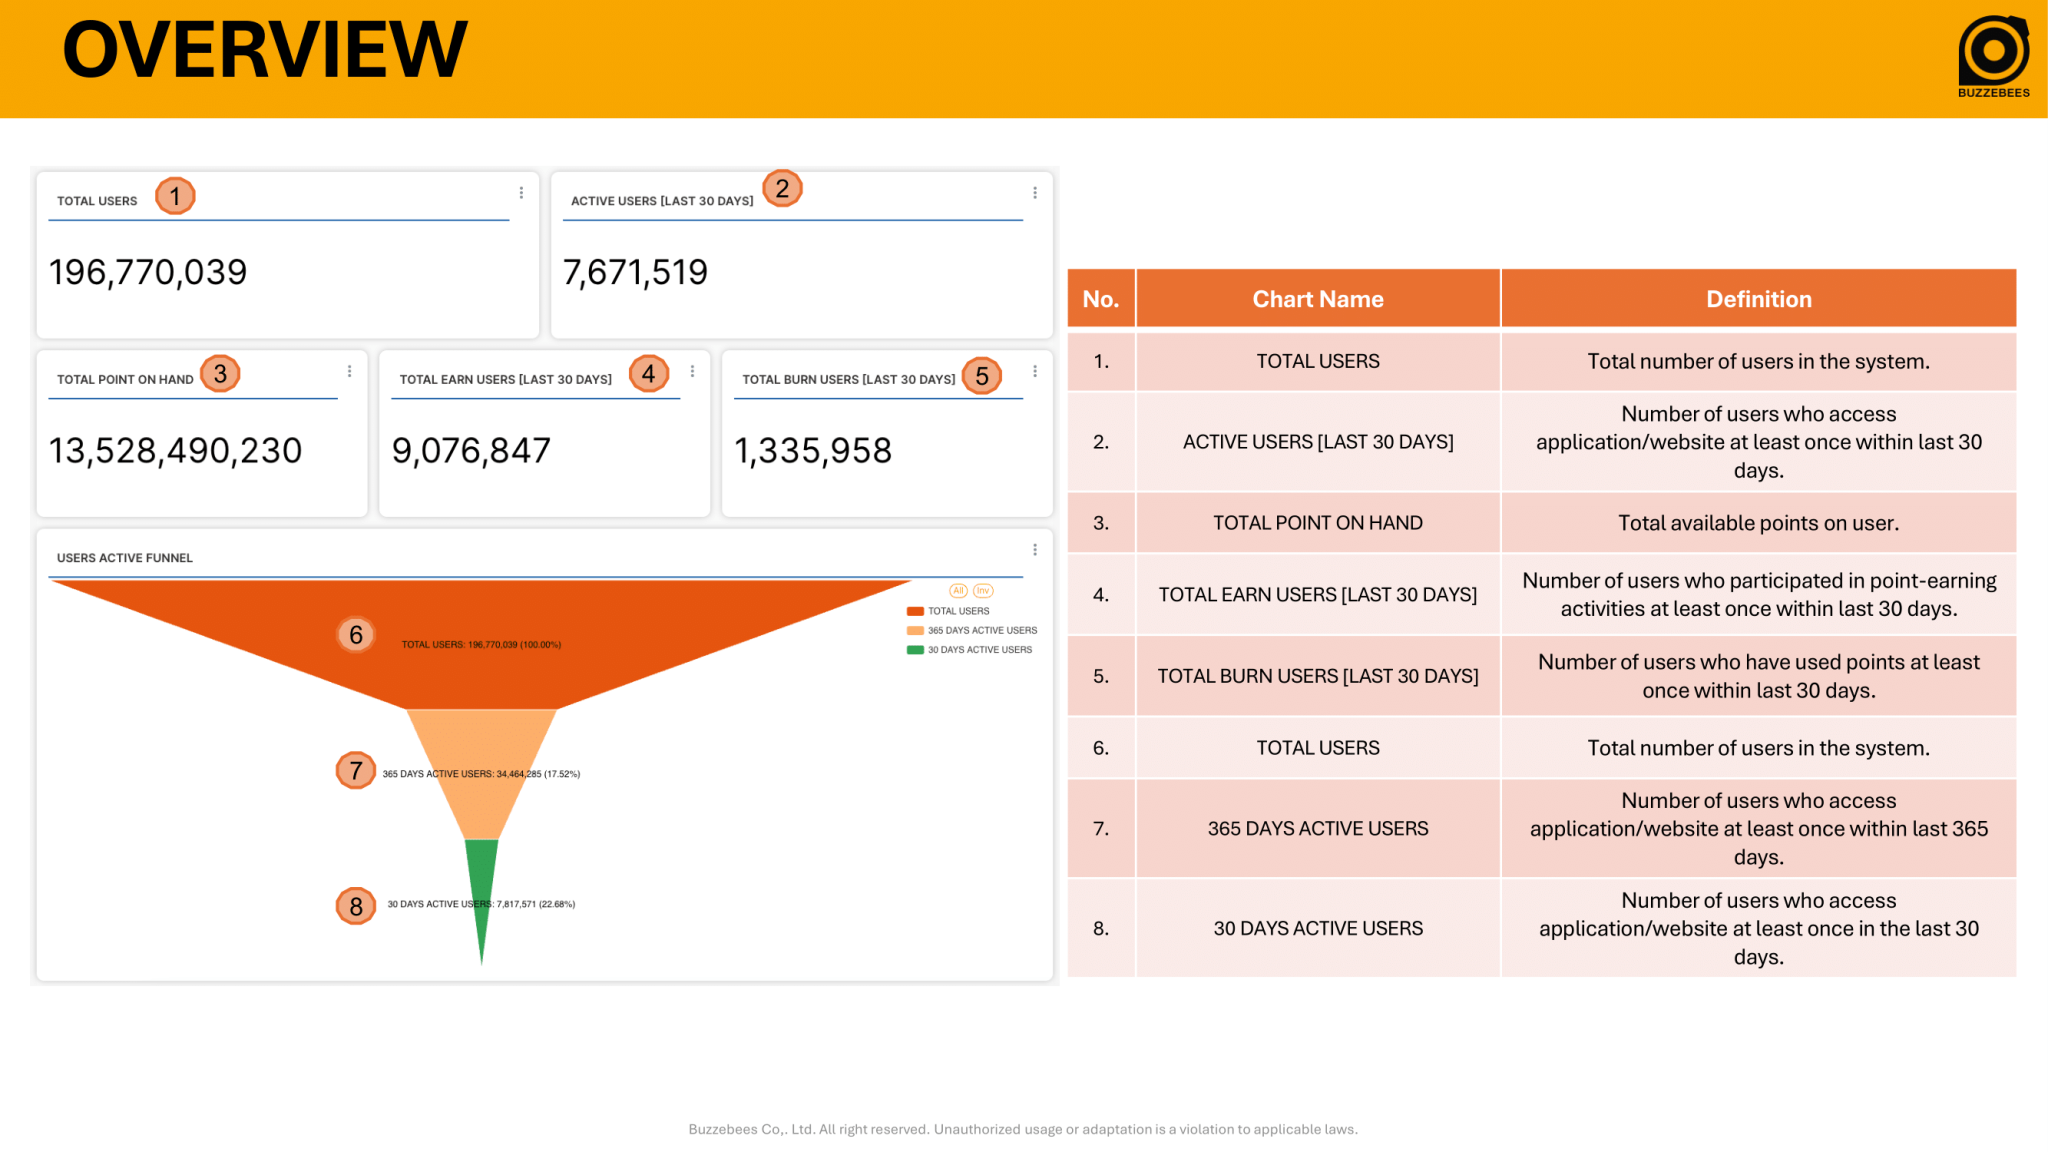Open options menu for USERS ACTIVE FUNNEL chart
Viewport: 2048px width, 1152px height.
(1036, 549)
